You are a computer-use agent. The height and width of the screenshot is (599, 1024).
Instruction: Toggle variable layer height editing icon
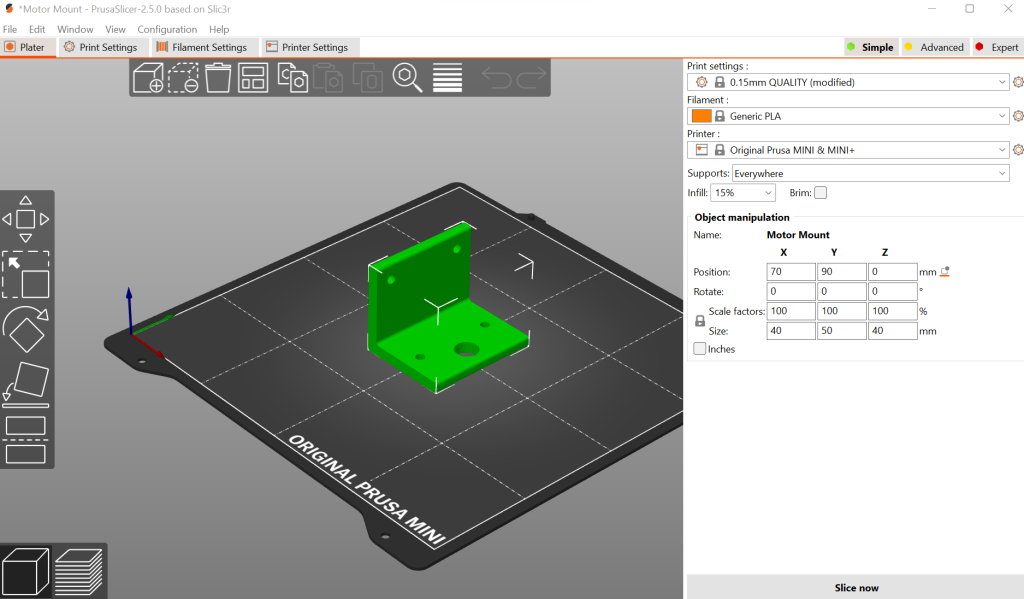(x=447, y=78)
